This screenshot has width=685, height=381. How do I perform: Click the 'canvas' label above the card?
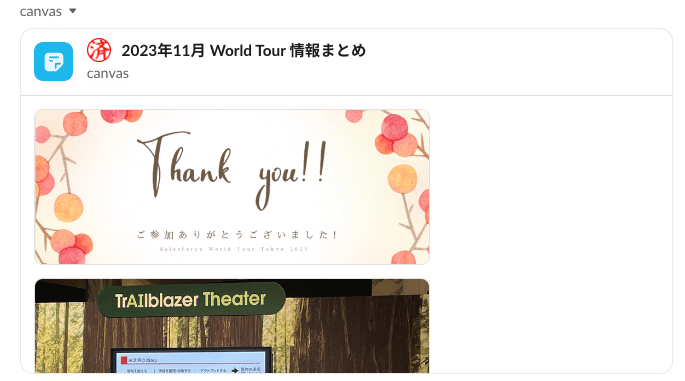[x=41, y=12]
